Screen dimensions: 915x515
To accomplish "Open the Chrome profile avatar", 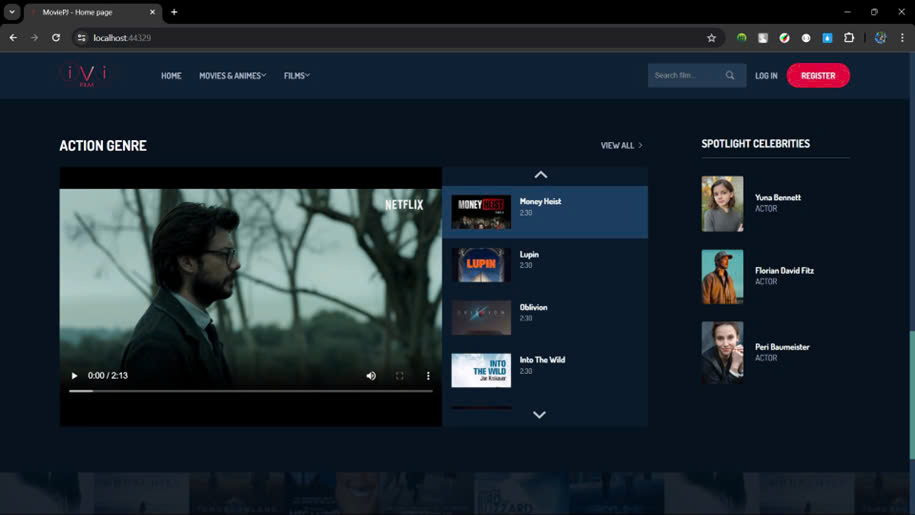I will [x=881, y=37].
